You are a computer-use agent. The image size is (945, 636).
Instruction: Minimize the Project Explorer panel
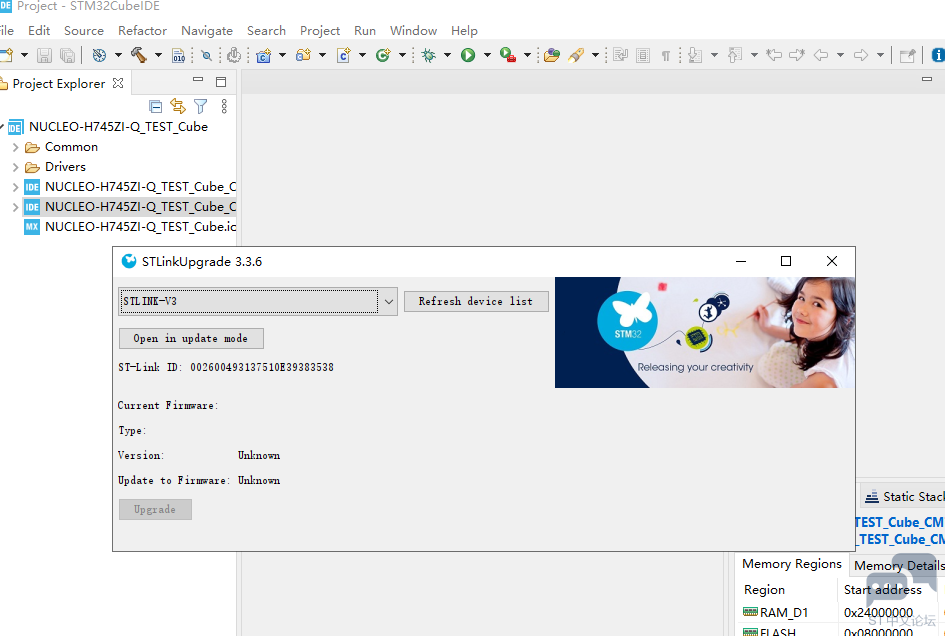(x=200, y=83)
